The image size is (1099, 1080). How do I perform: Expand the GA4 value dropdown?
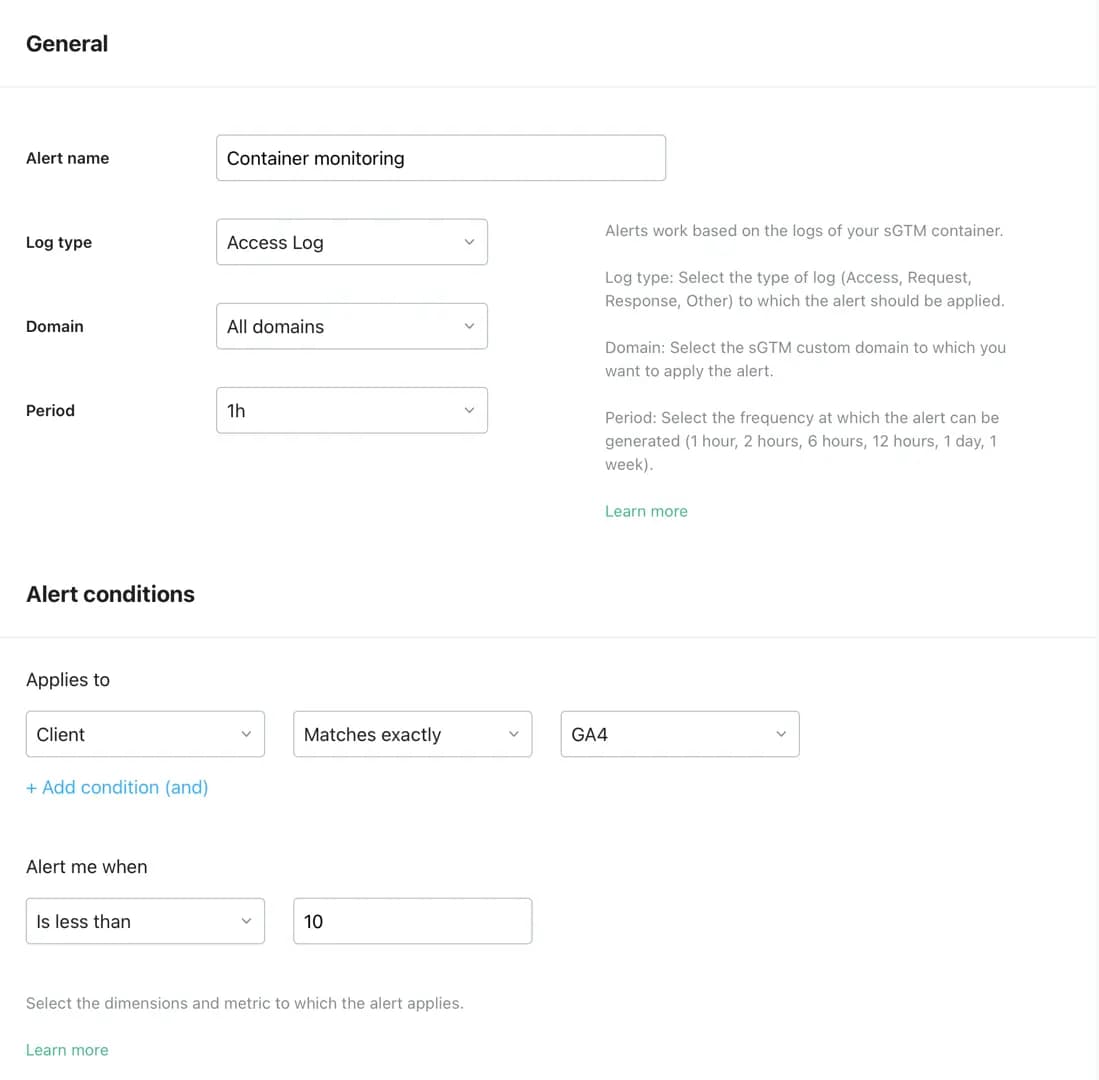(680, 734)
